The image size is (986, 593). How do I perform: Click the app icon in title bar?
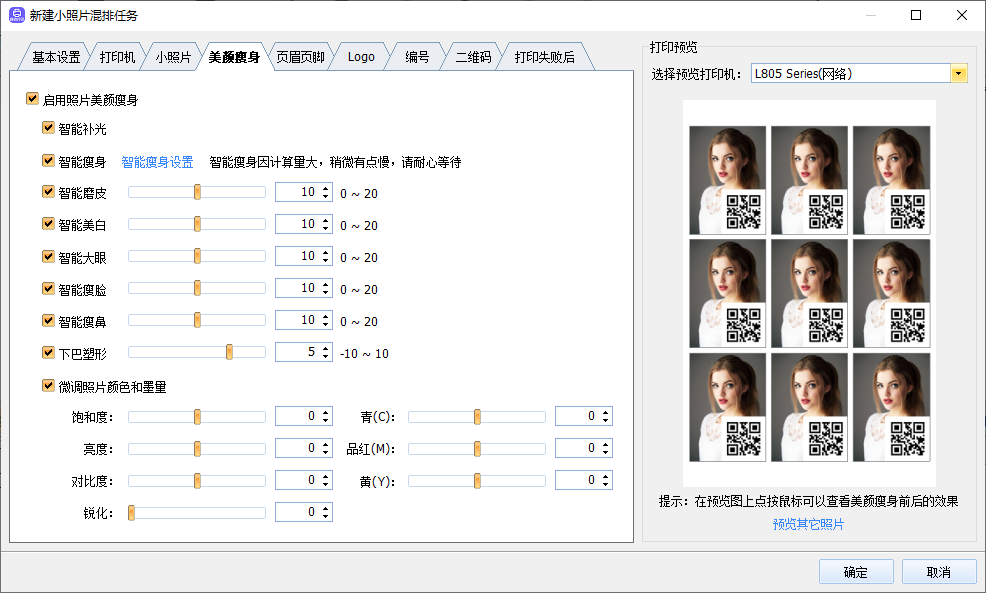click(16, 15)
